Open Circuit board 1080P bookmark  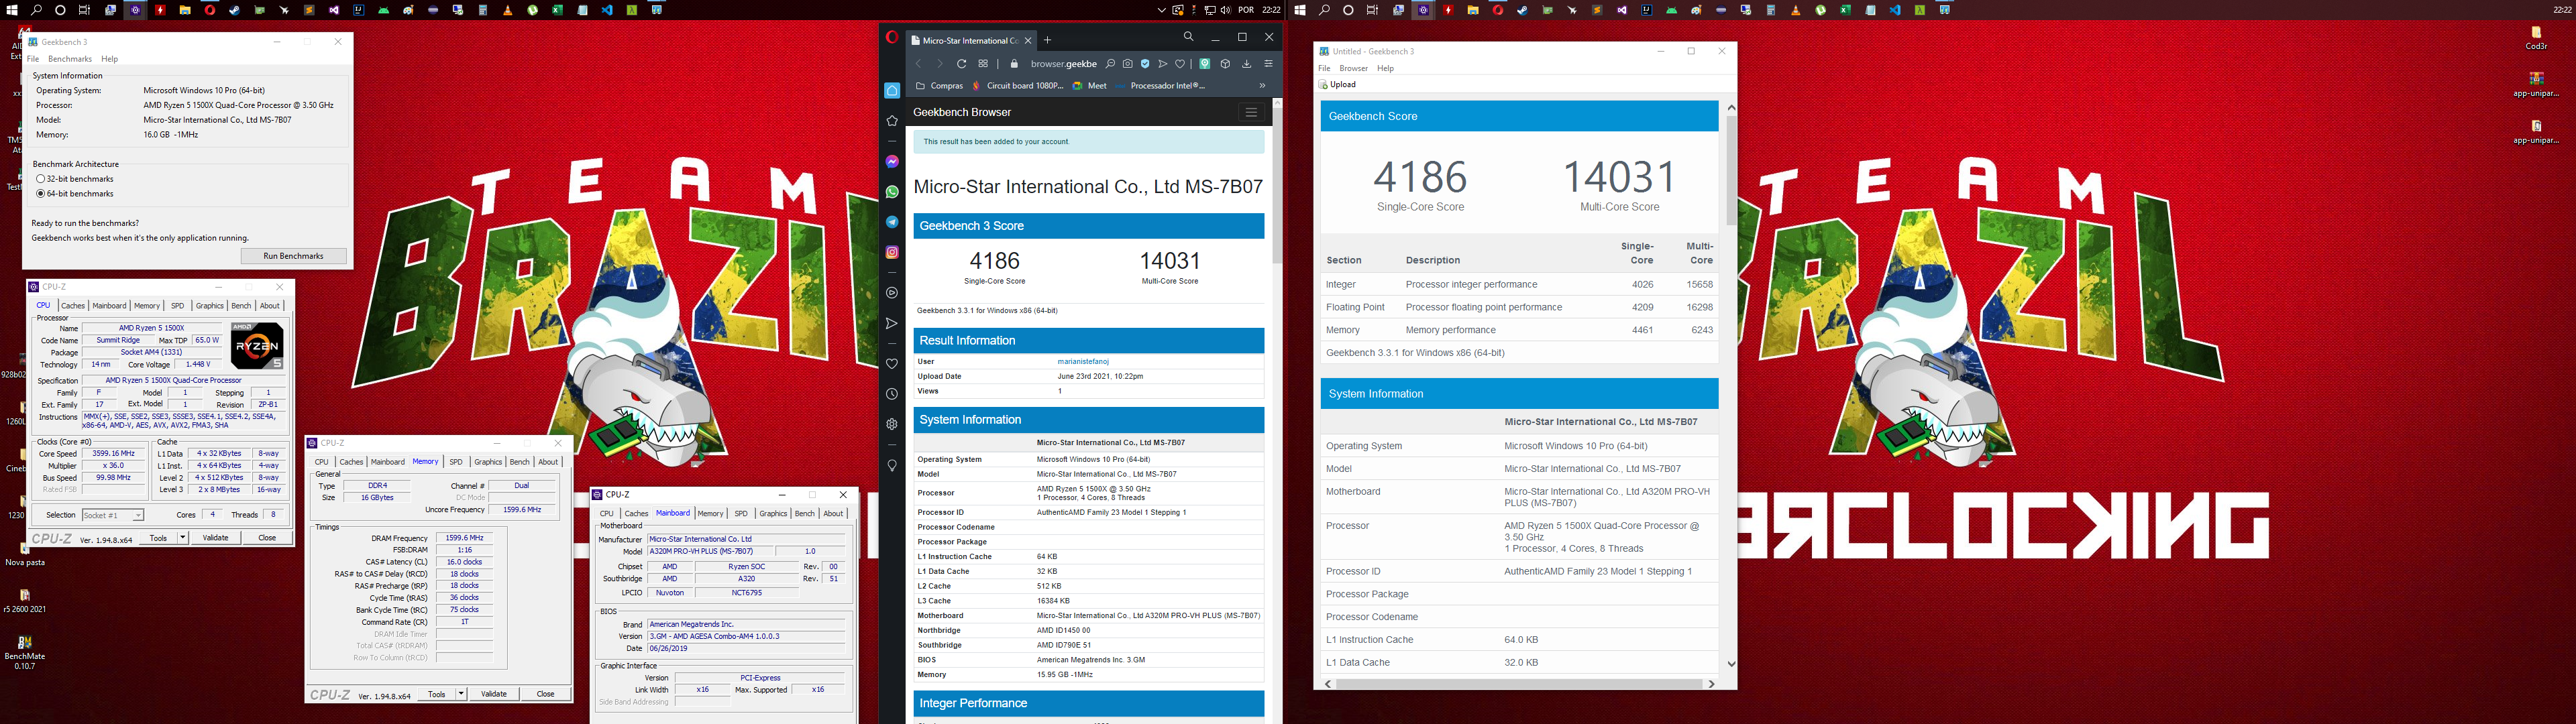click(x=1018, y=86)
